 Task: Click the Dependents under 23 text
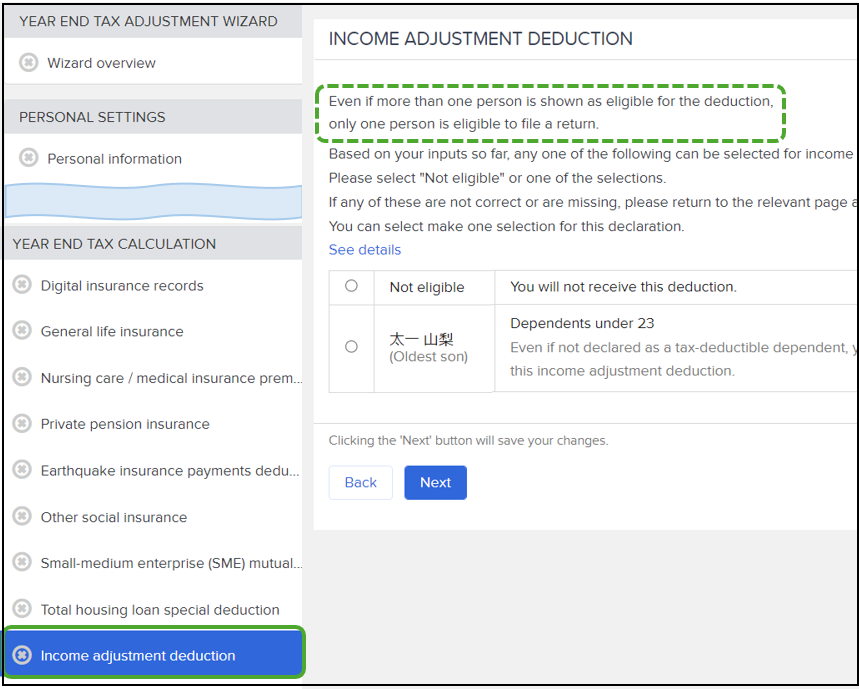pyautogui.click(x=582, y=323)
